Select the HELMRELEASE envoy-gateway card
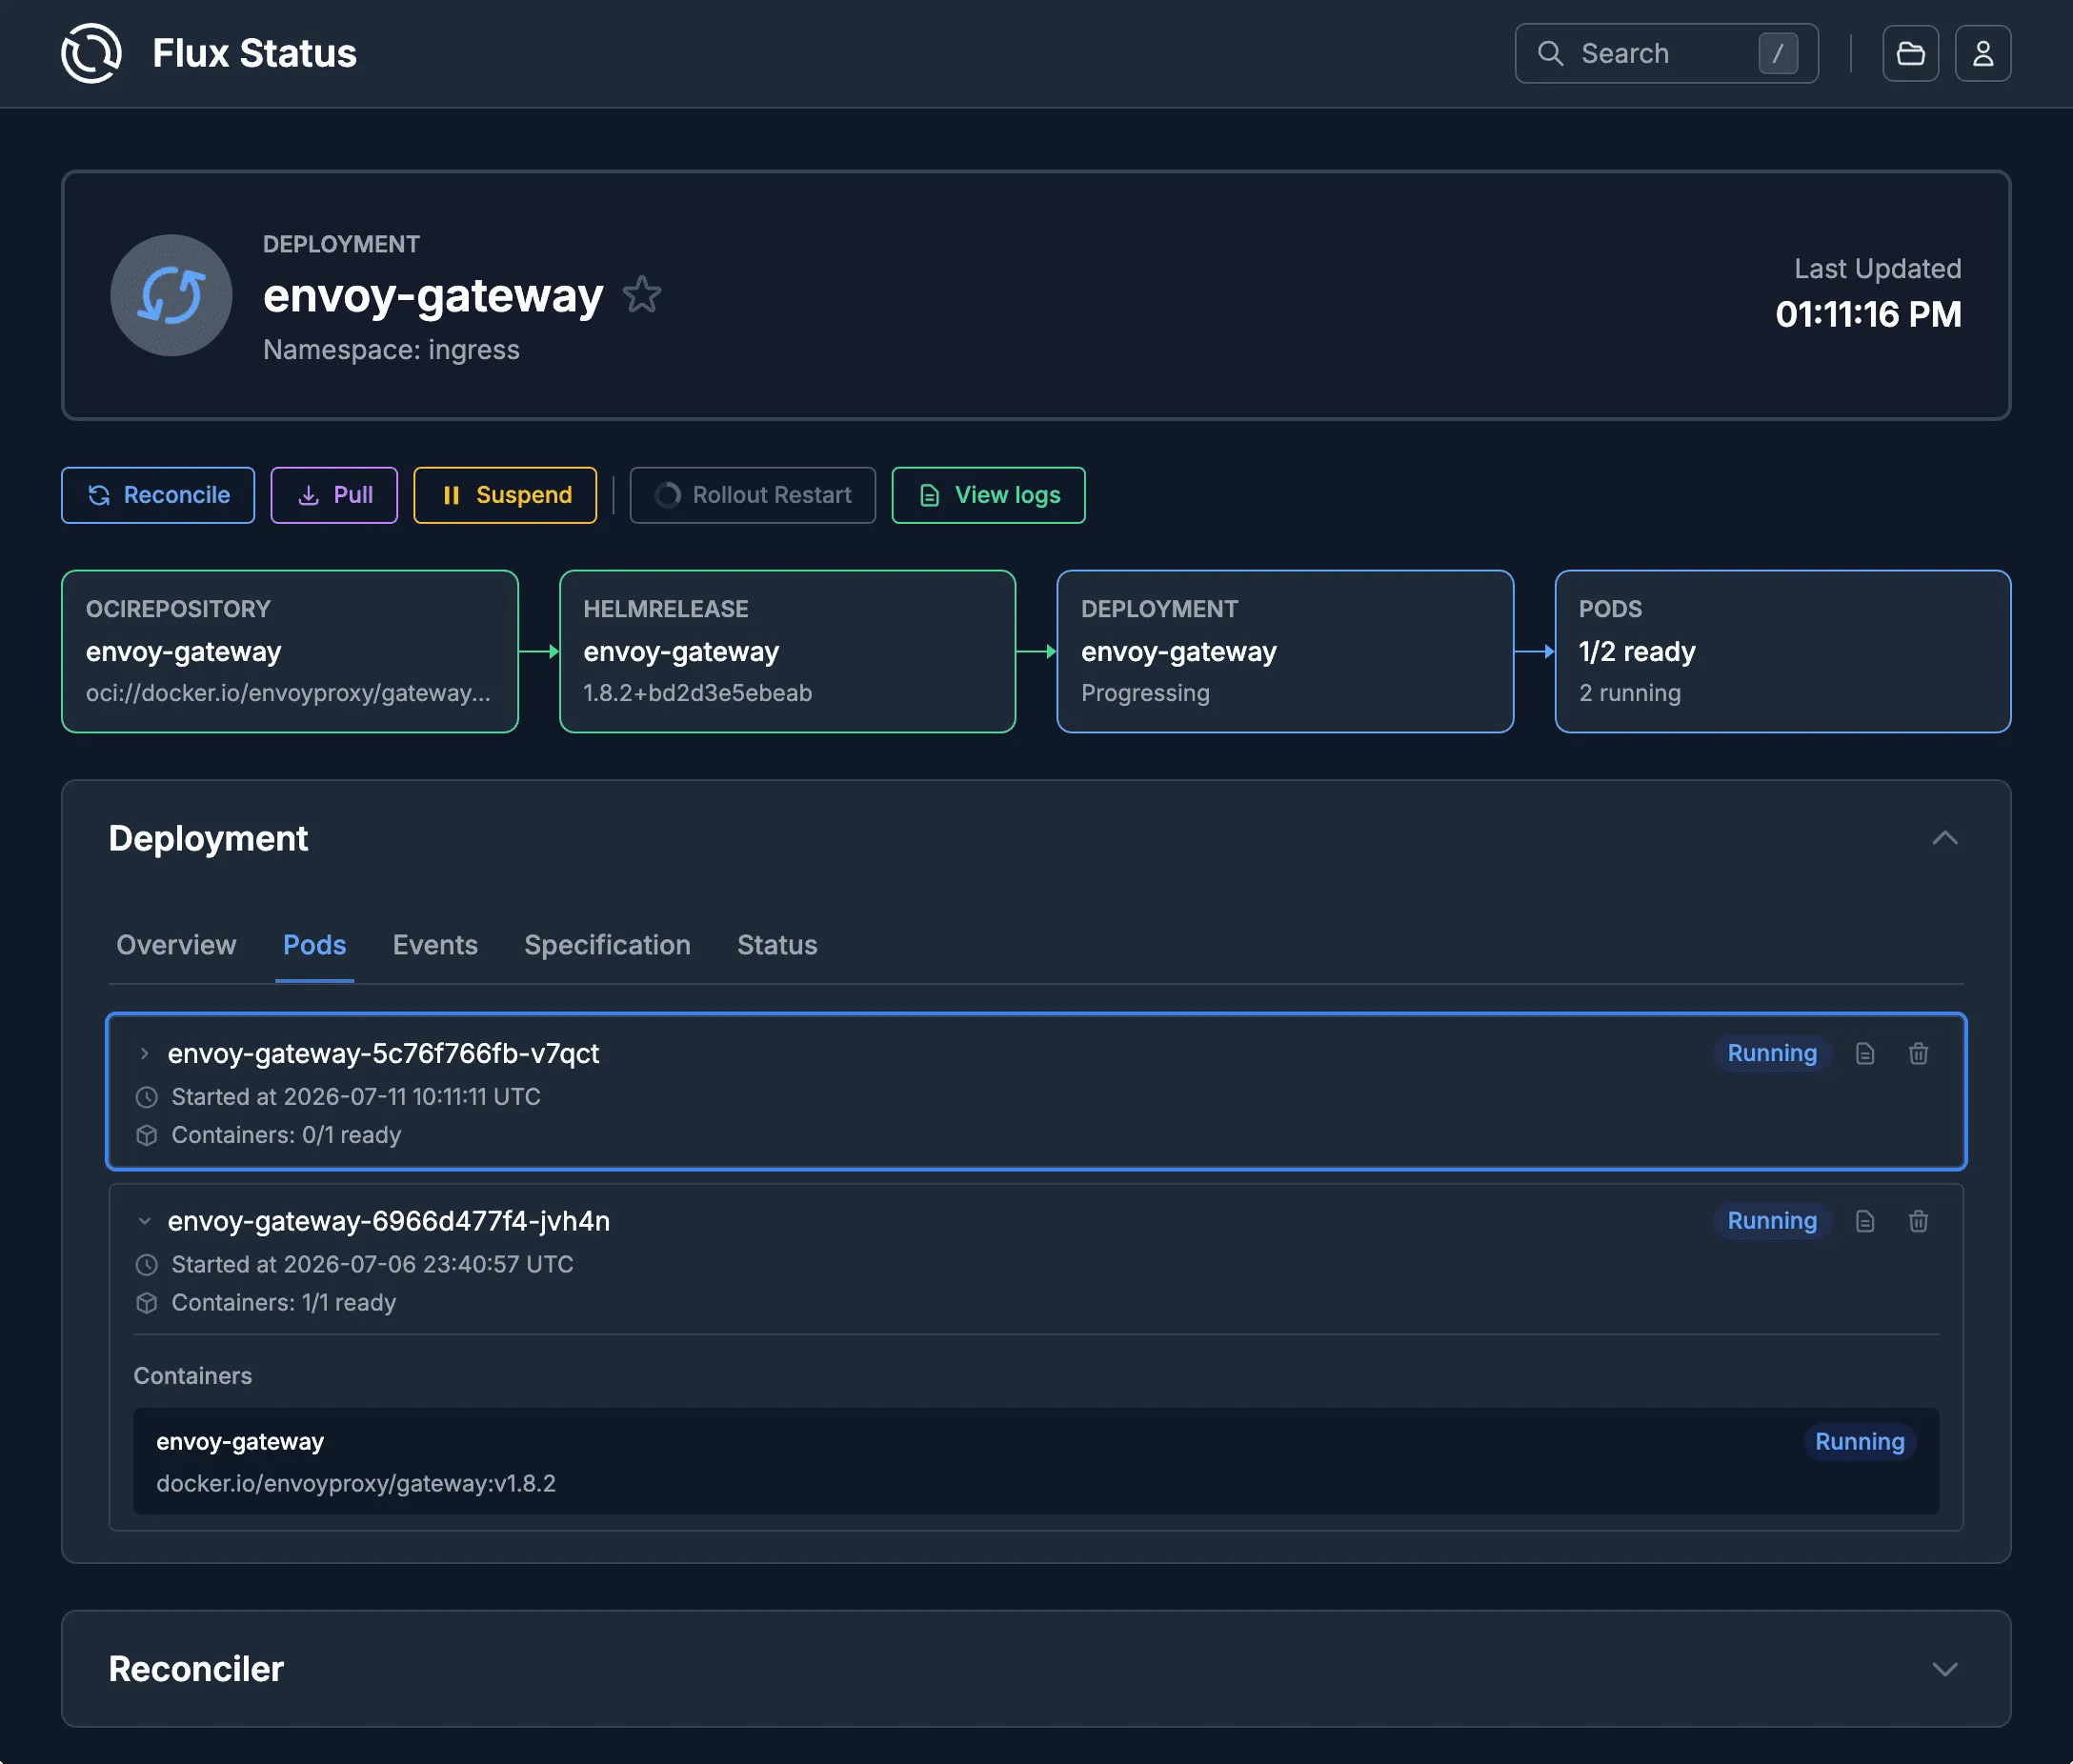Screen dimensions: 2073x1764 point(787,651)
